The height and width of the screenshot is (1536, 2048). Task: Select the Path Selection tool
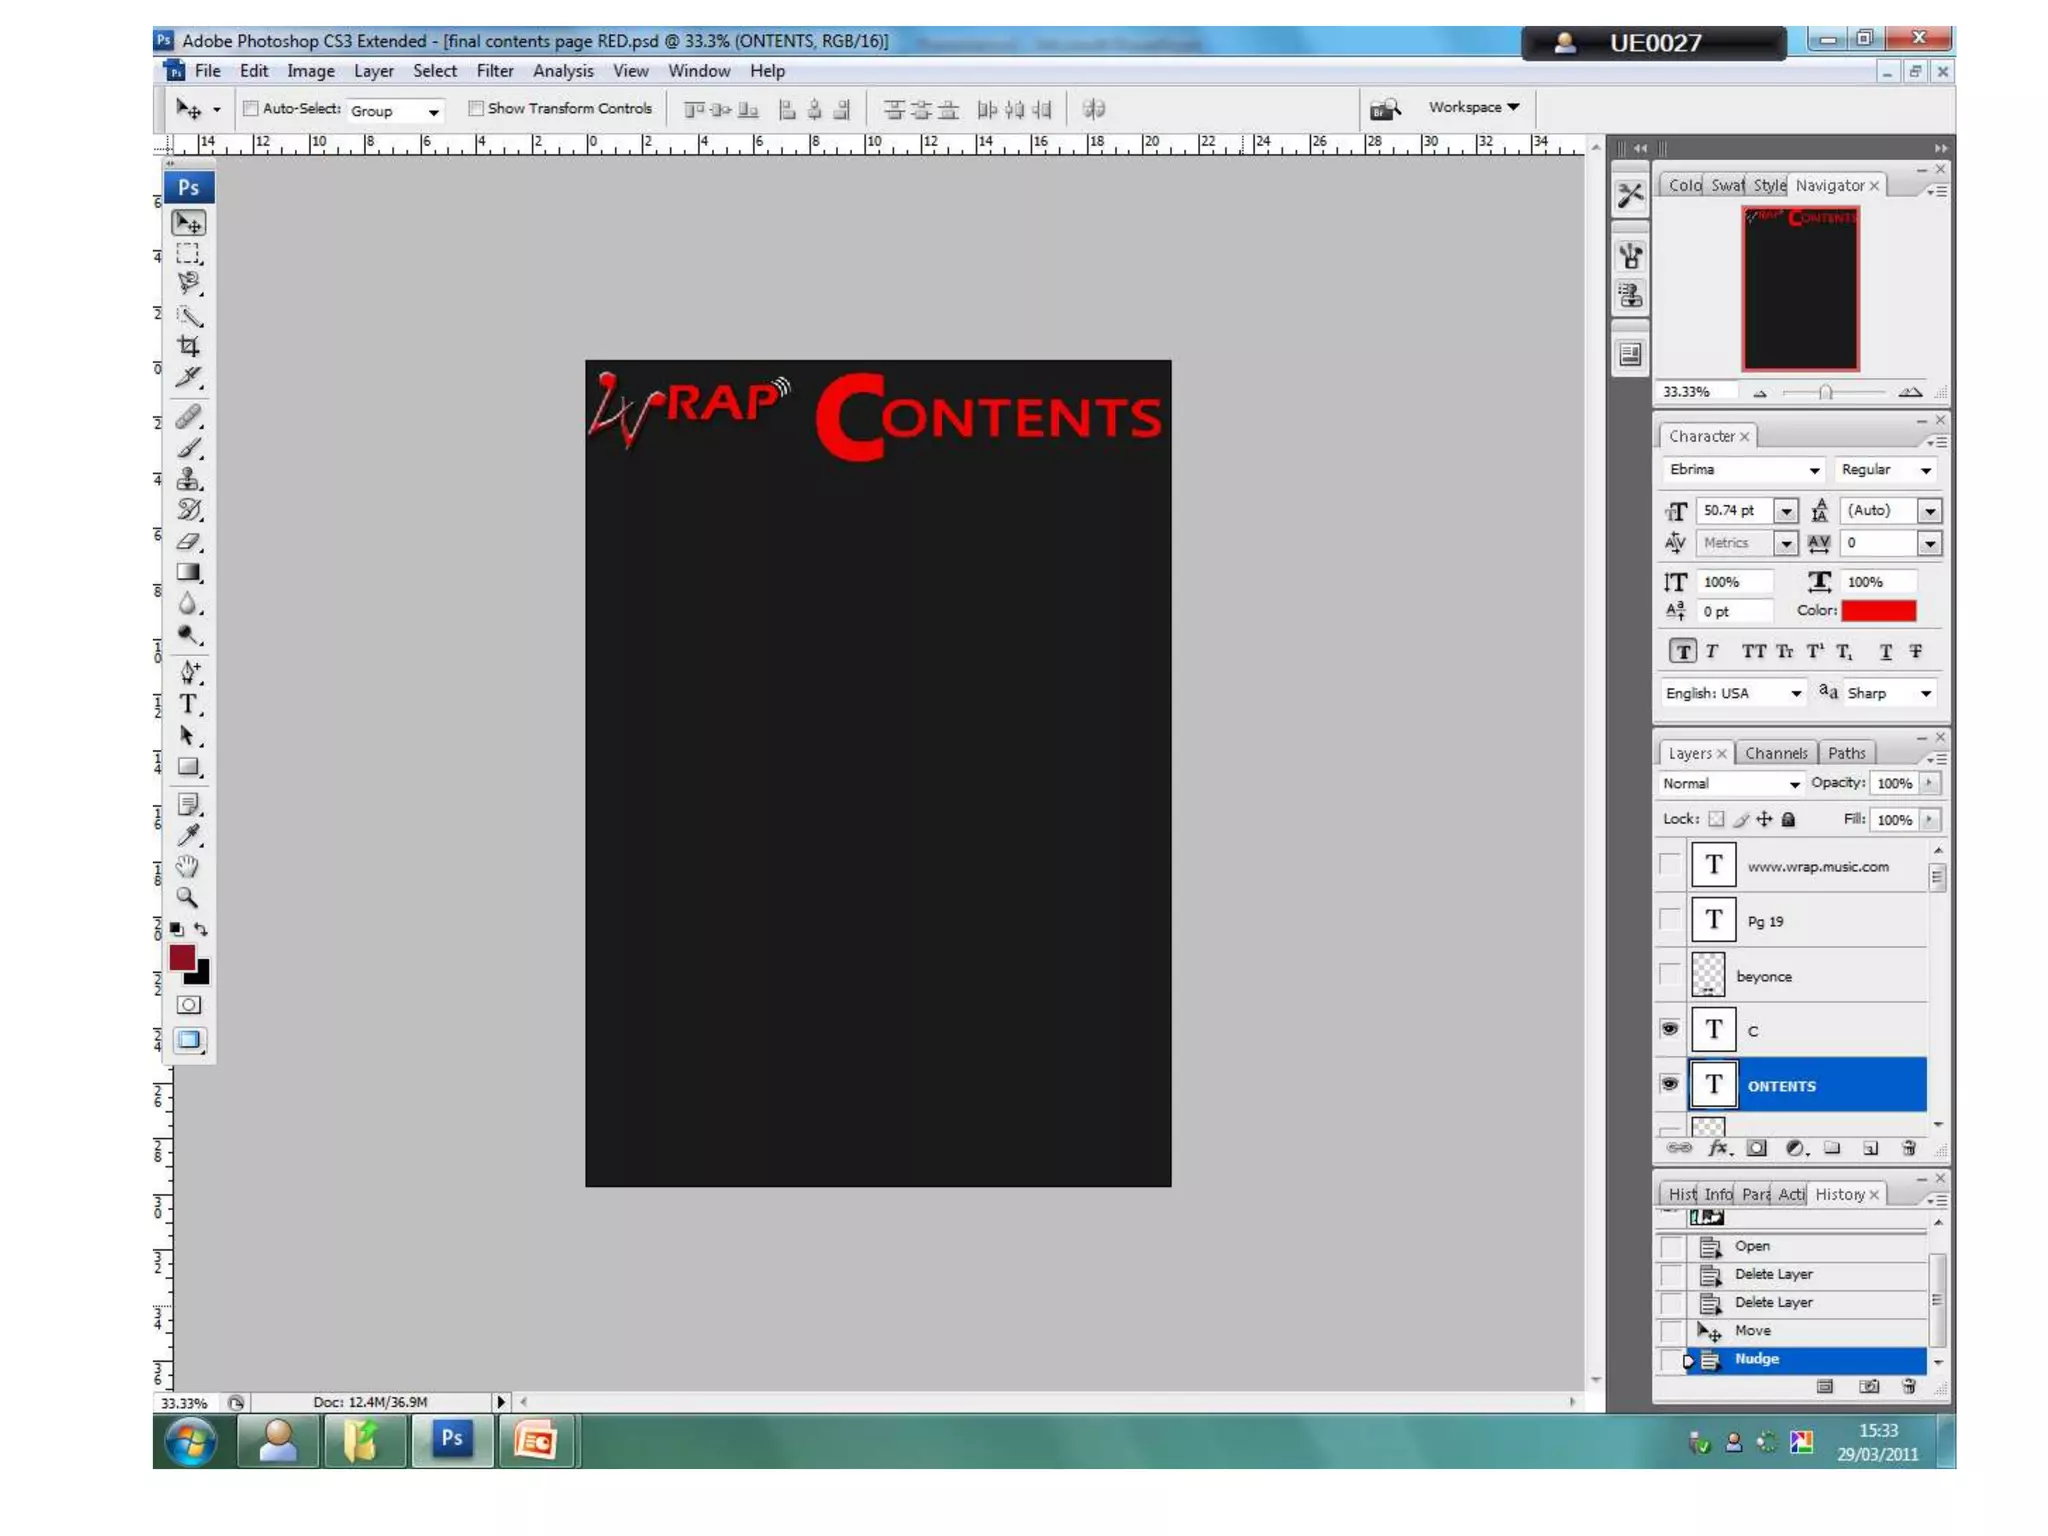coord(189,736)
